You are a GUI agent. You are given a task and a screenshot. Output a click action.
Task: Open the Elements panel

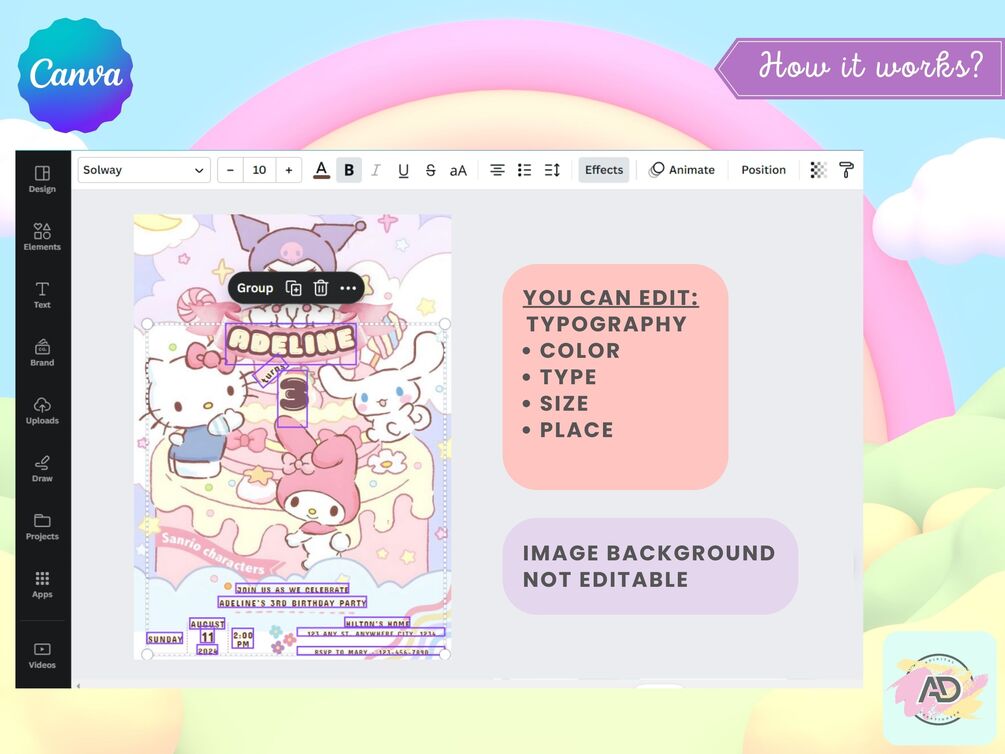42,237
